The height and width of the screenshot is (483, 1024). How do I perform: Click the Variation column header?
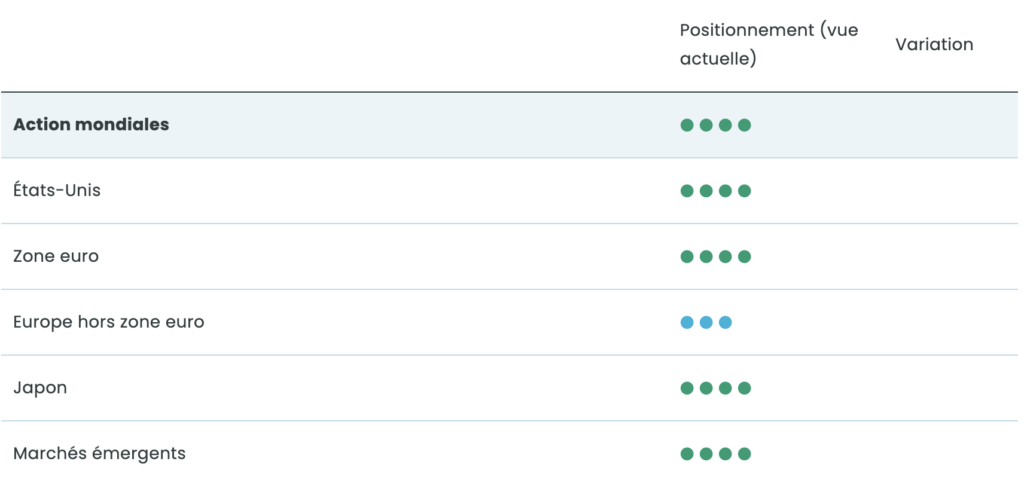[x=934, y=44]
